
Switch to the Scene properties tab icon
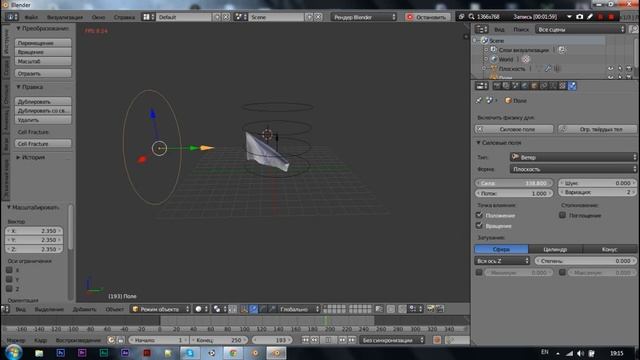pyautogui.click(x=516, y=86)
